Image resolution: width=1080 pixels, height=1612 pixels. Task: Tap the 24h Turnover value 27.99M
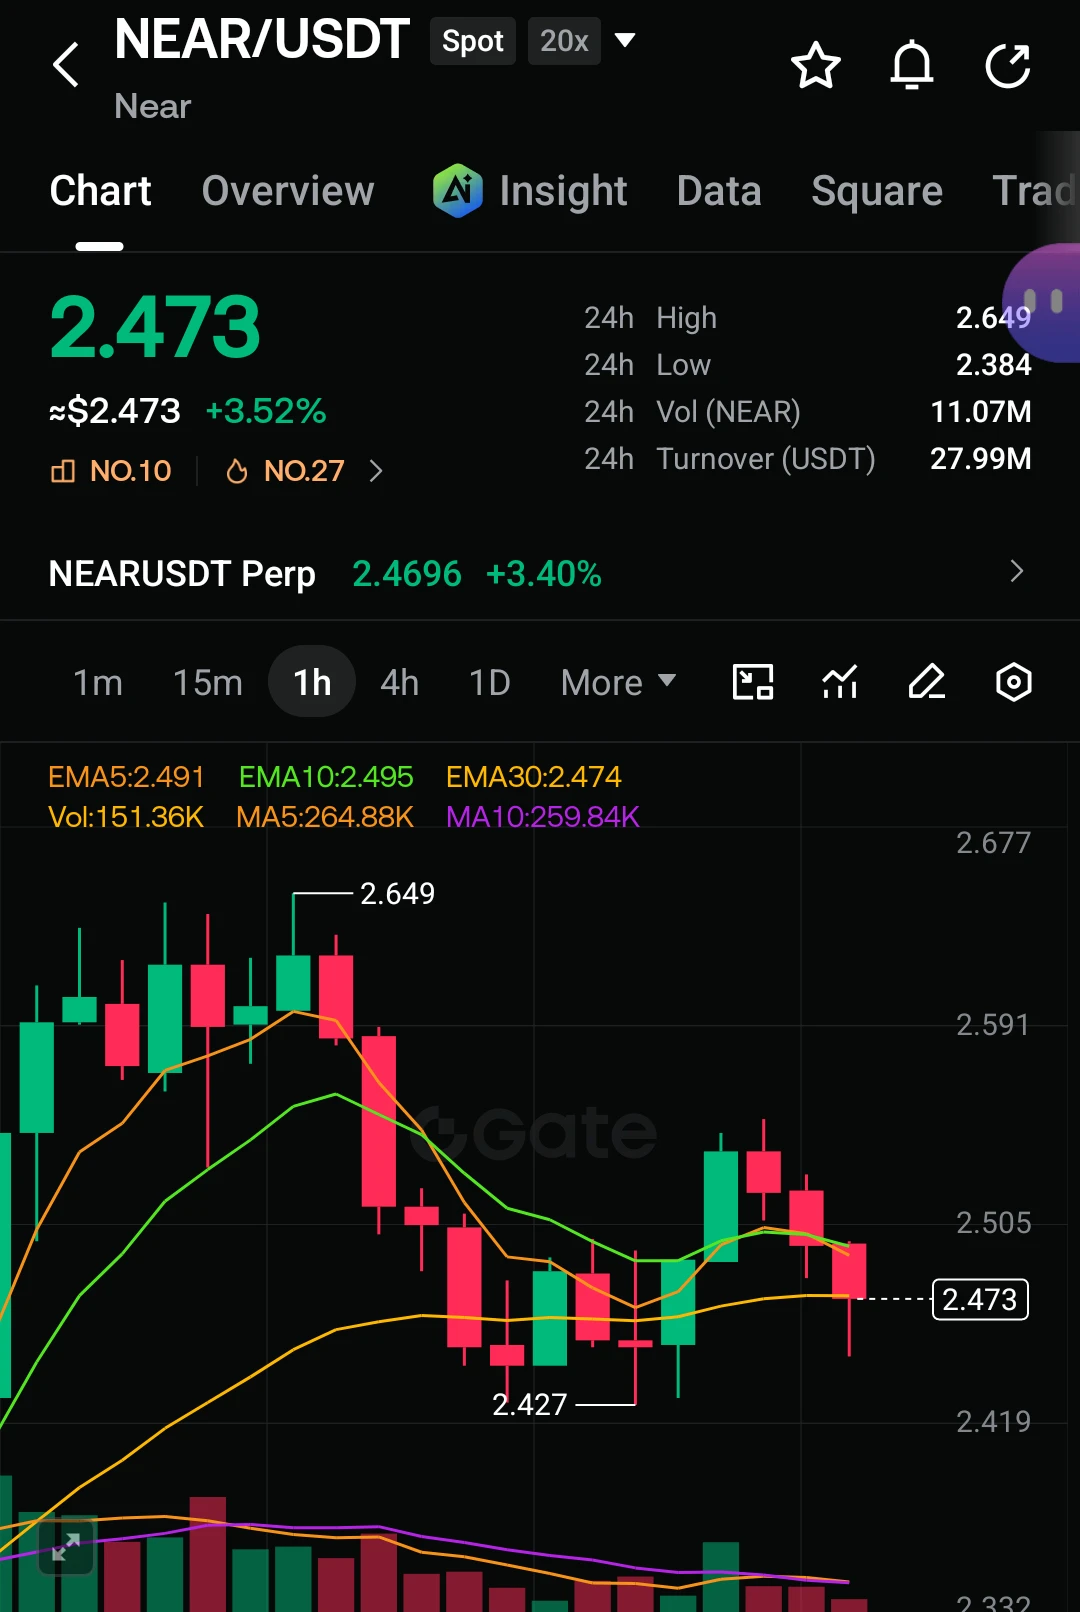pyautogui.click(x=981, y=459)
